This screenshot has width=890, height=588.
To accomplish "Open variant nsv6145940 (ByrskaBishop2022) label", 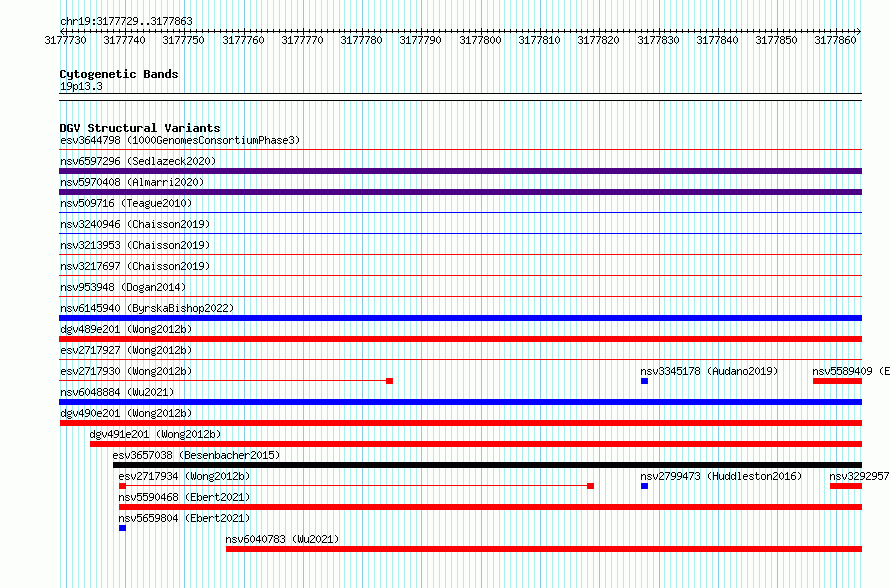I will pyautogui.click(x=147, y=308).
